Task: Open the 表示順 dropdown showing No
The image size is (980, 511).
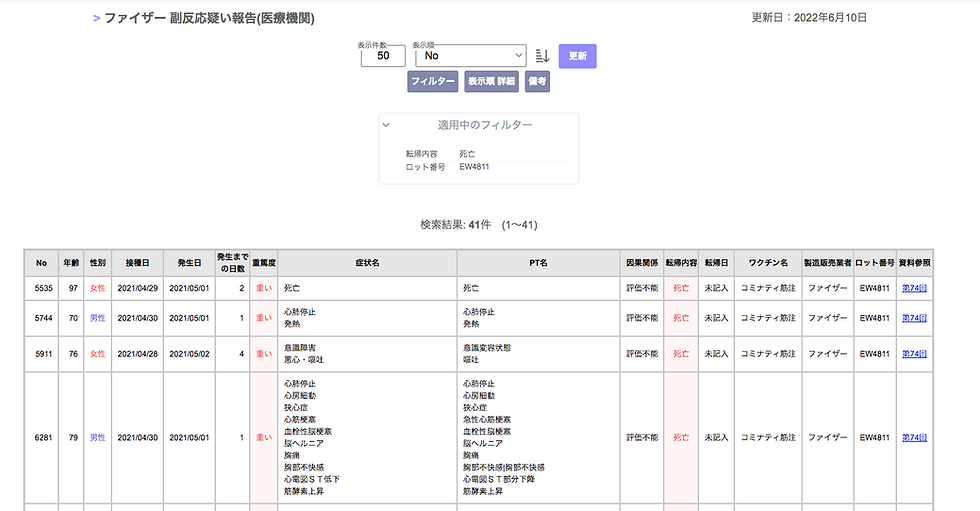Action: click(x=471, y=56)
